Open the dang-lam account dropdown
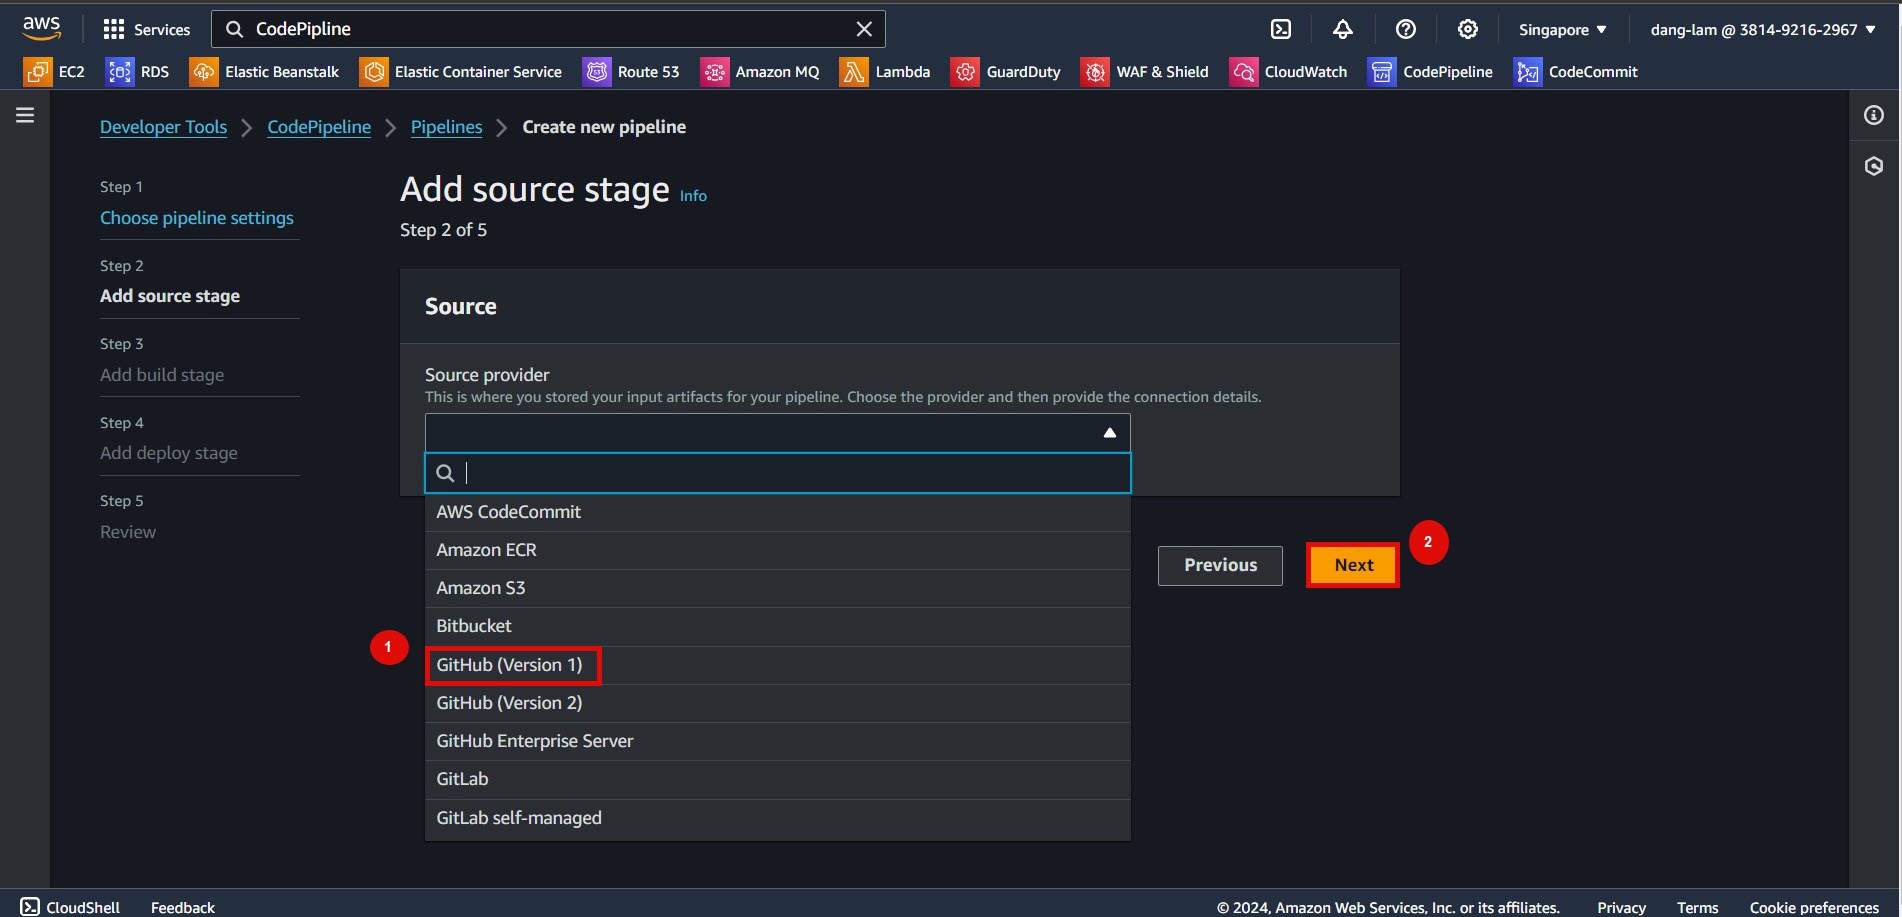The width and height of the screenshot is (1902, 917). (x=1763, y=29)
